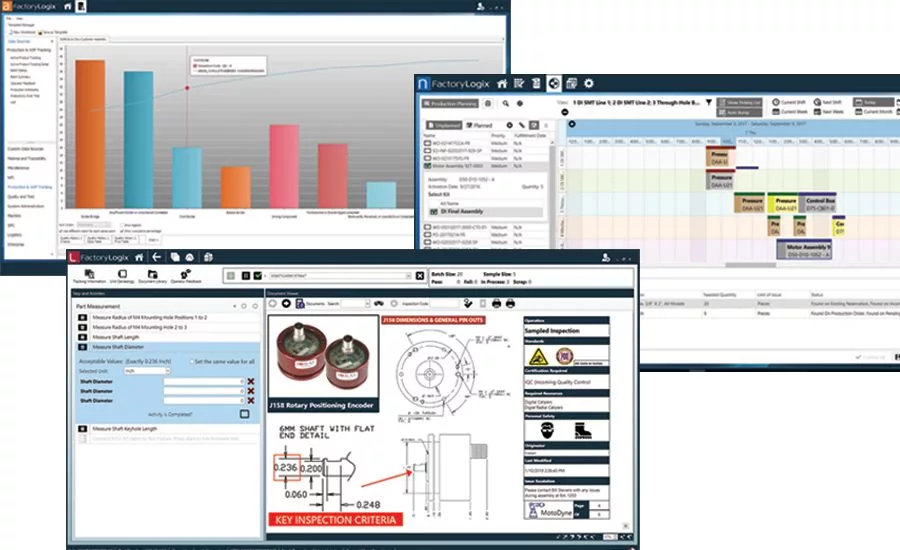Select Current Shift view

pyautogui.click(x=789, y=102)
